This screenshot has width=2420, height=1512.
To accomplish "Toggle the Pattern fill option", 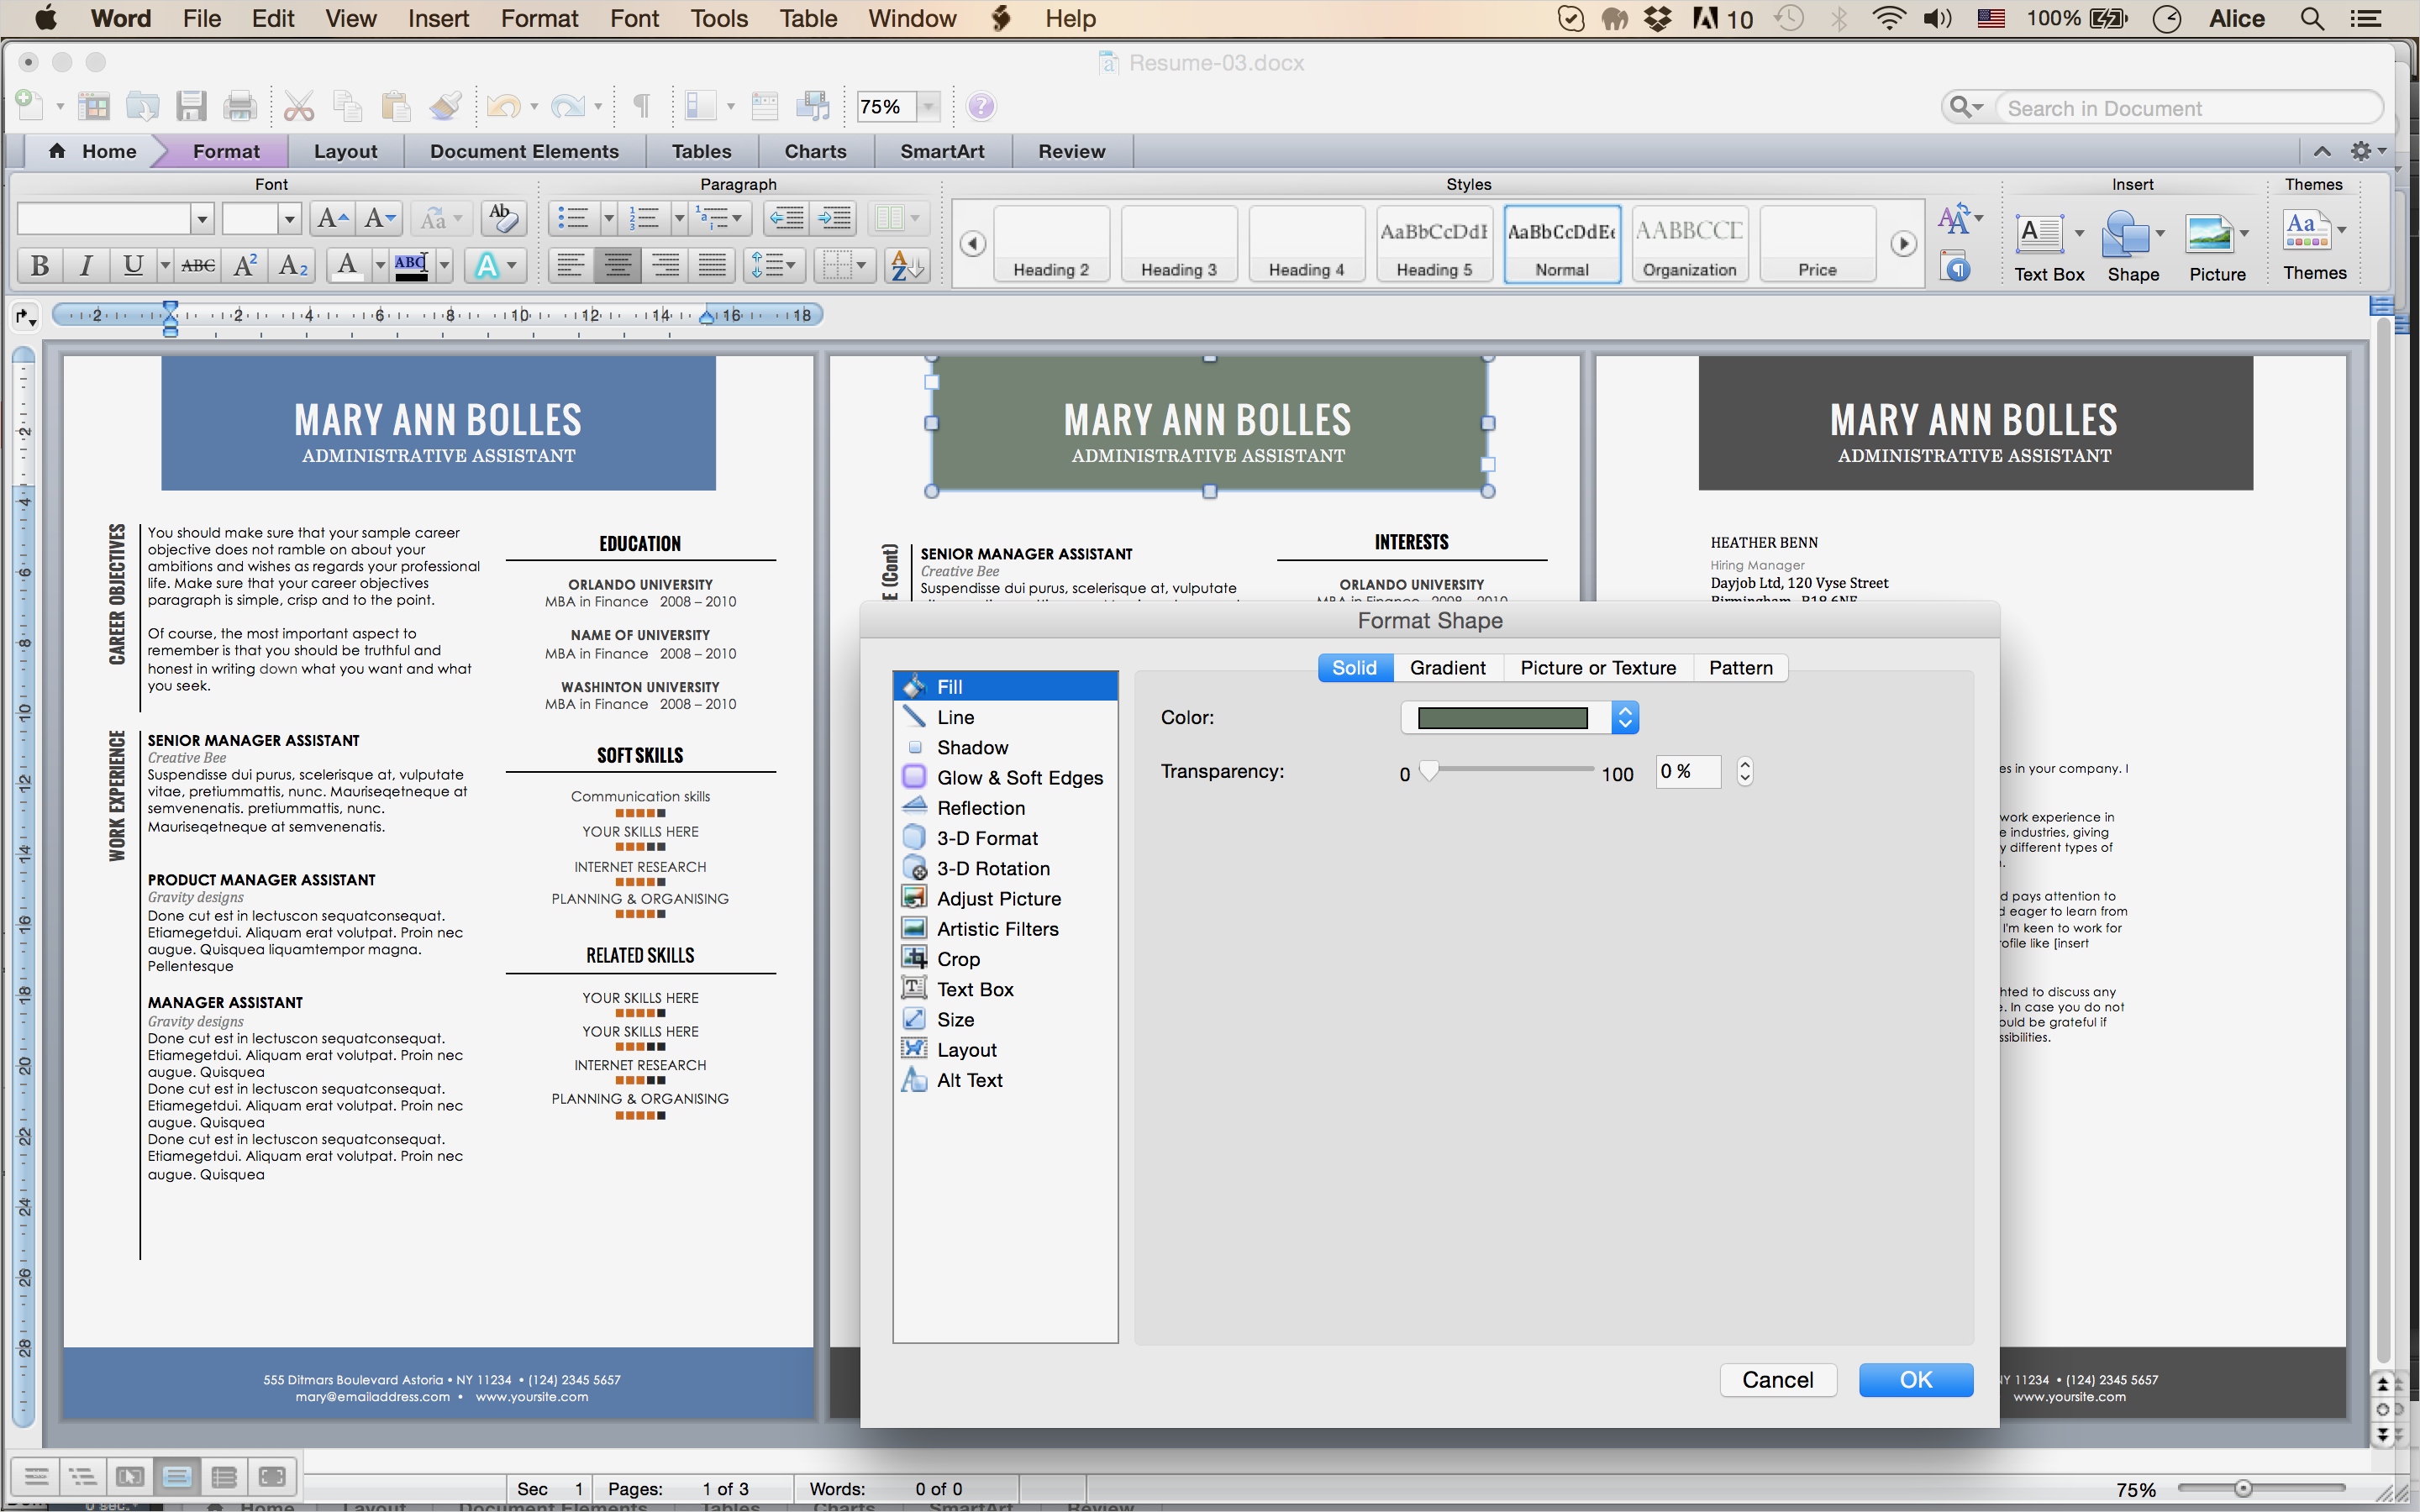I will pos(1740,668).
